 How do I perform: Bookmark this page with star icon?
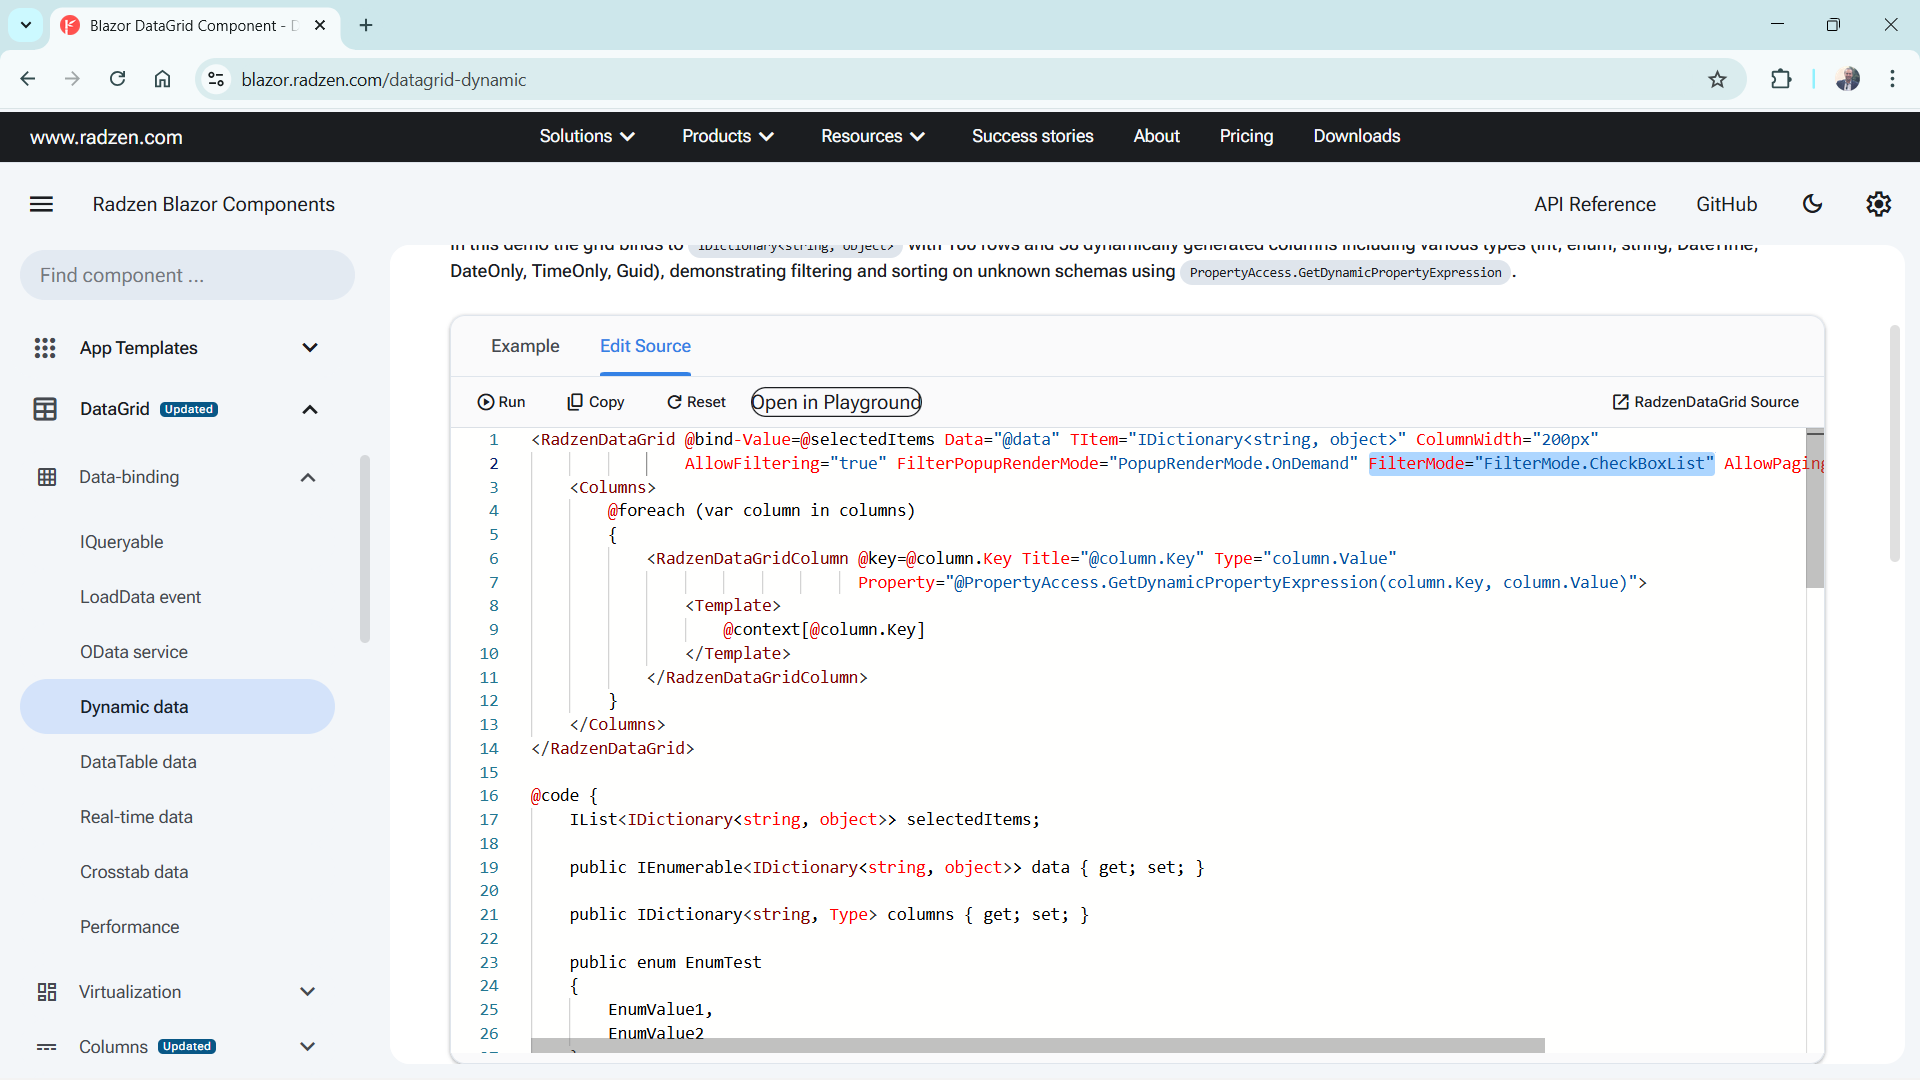click(1717, 80)
